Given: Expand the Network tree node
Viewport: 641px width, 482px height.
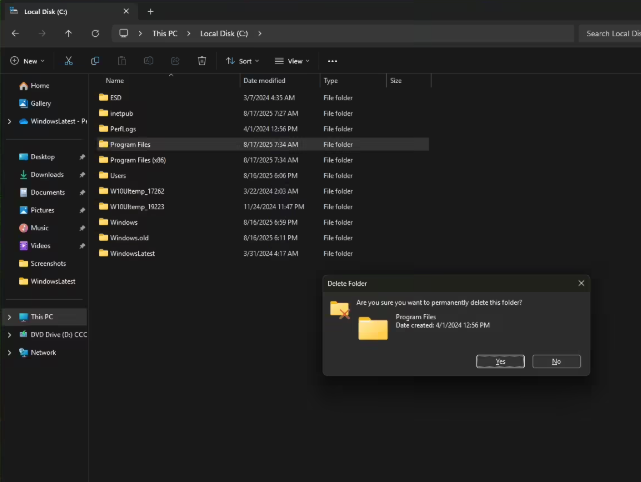Looking at the screenshot, I should (9, 353).
